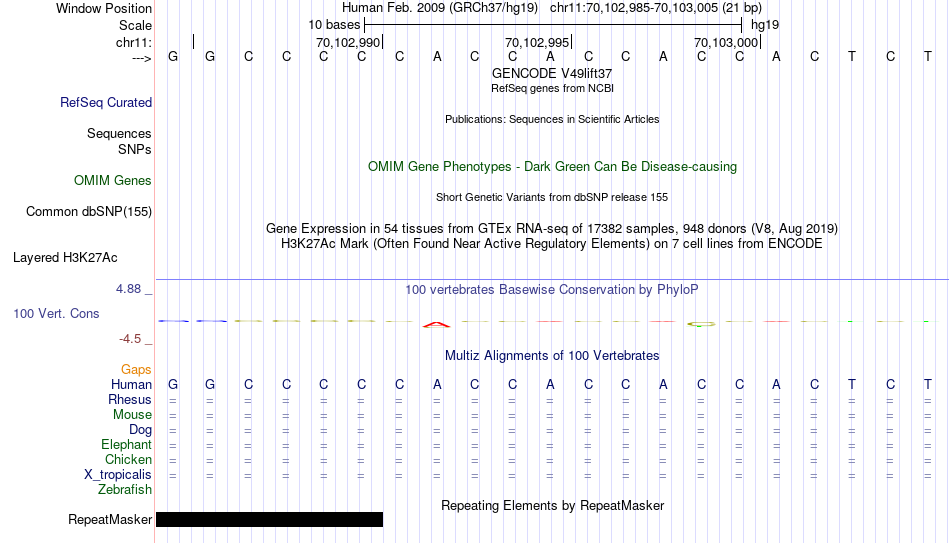This screenshot has height=543, width=950.
Task: Click 'Publications: Sequences in Scientific Articles' title
Action: 552,119
